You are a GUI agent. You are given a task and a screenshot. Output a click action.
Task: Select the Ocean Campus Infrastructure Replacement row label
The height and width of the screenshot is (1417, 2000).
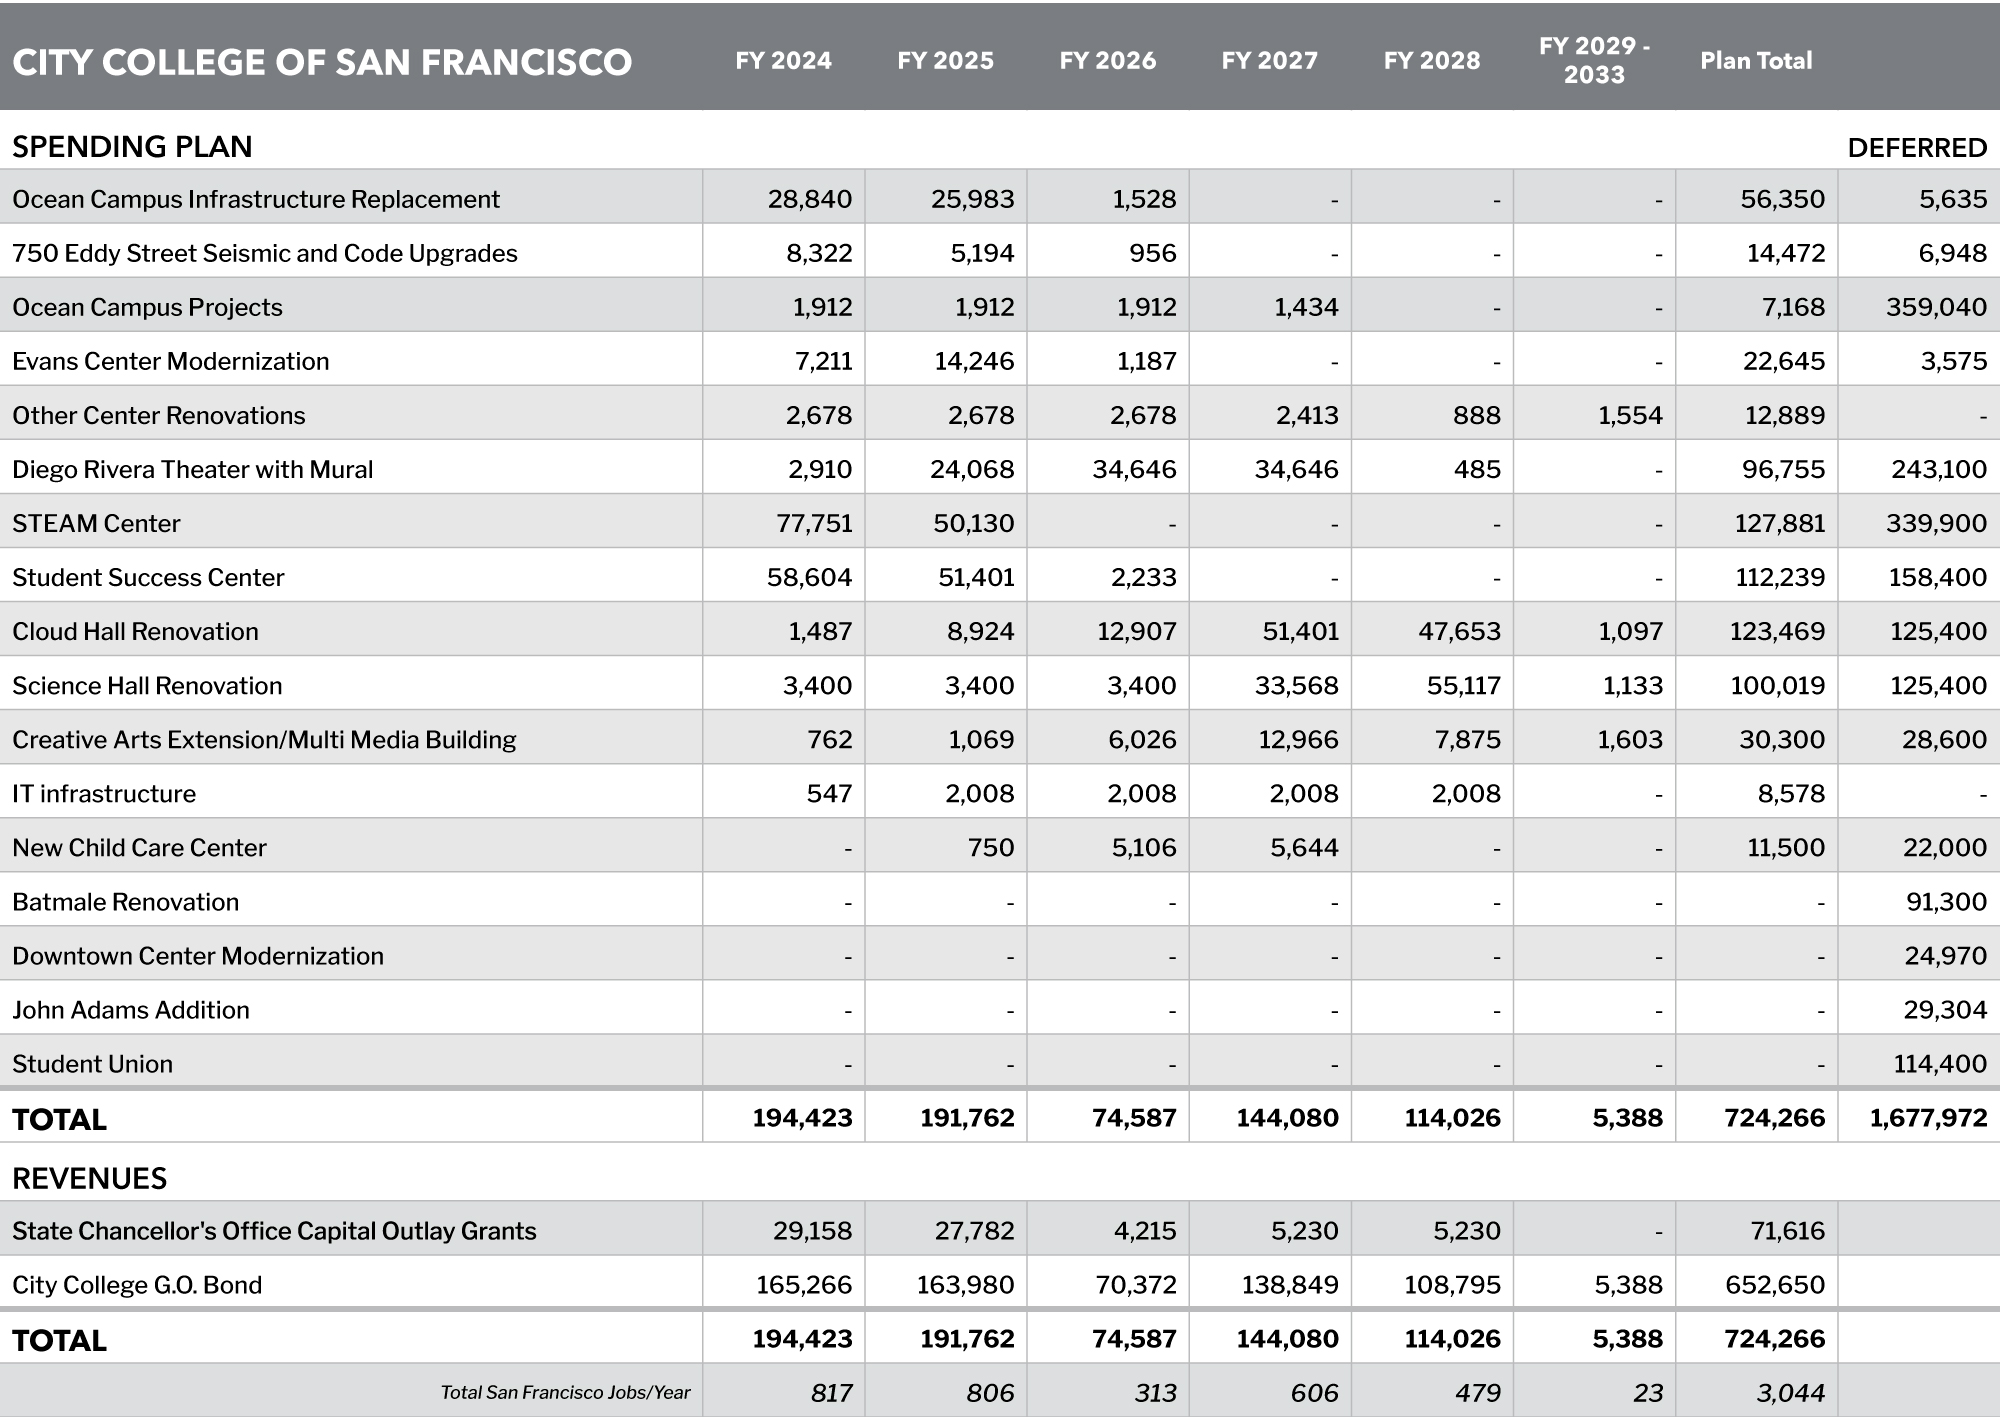coord(256,199)
